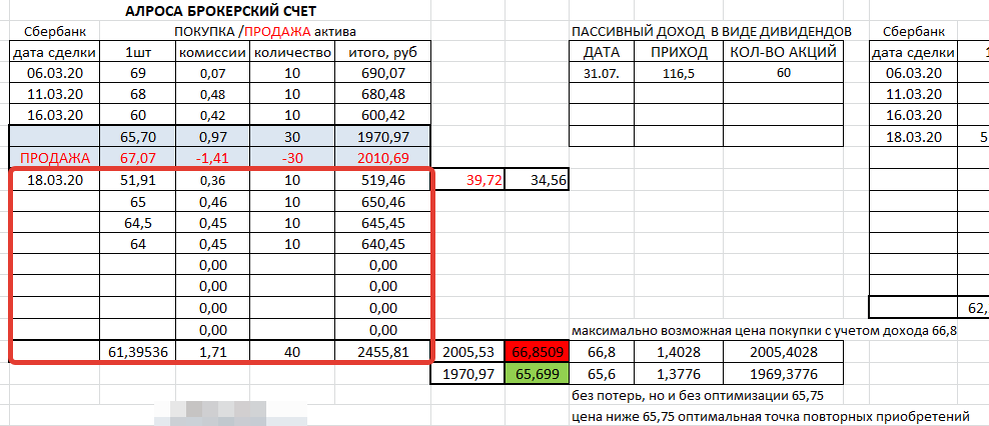The height and width of the screenshot is (426, 989).
Task: Click the commission cell 0,36
Action: (213, 180)
